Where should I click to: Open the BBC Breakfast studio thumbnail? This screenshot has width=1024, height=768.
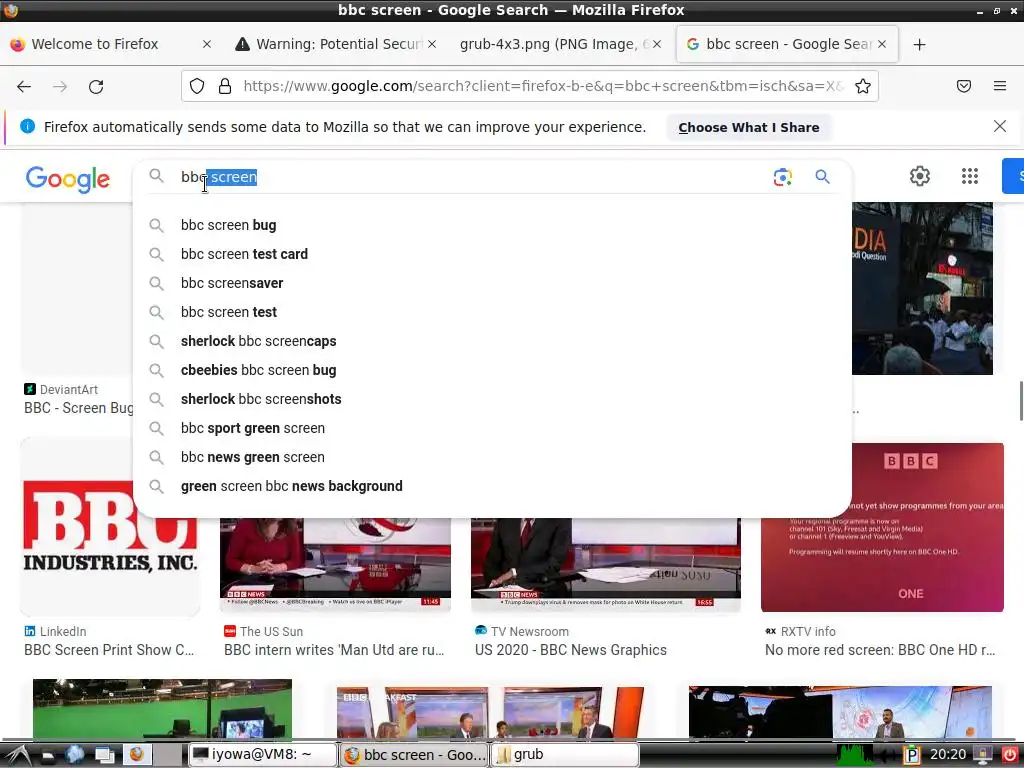coord(490,712)
